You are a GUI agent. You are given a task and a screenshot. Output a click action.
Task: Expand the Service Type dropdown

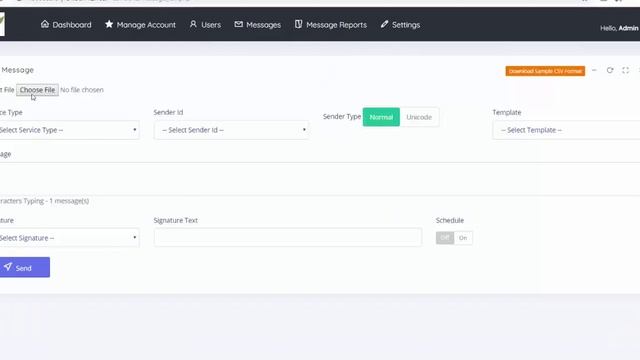coord(69,130)
